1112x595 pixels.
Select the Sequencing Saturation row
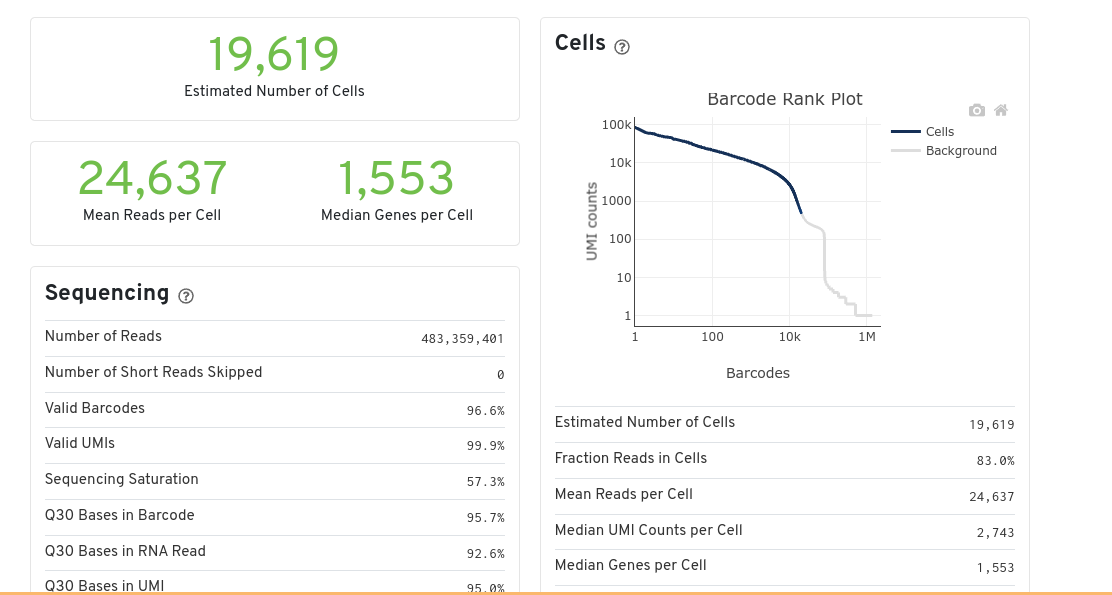274,481
